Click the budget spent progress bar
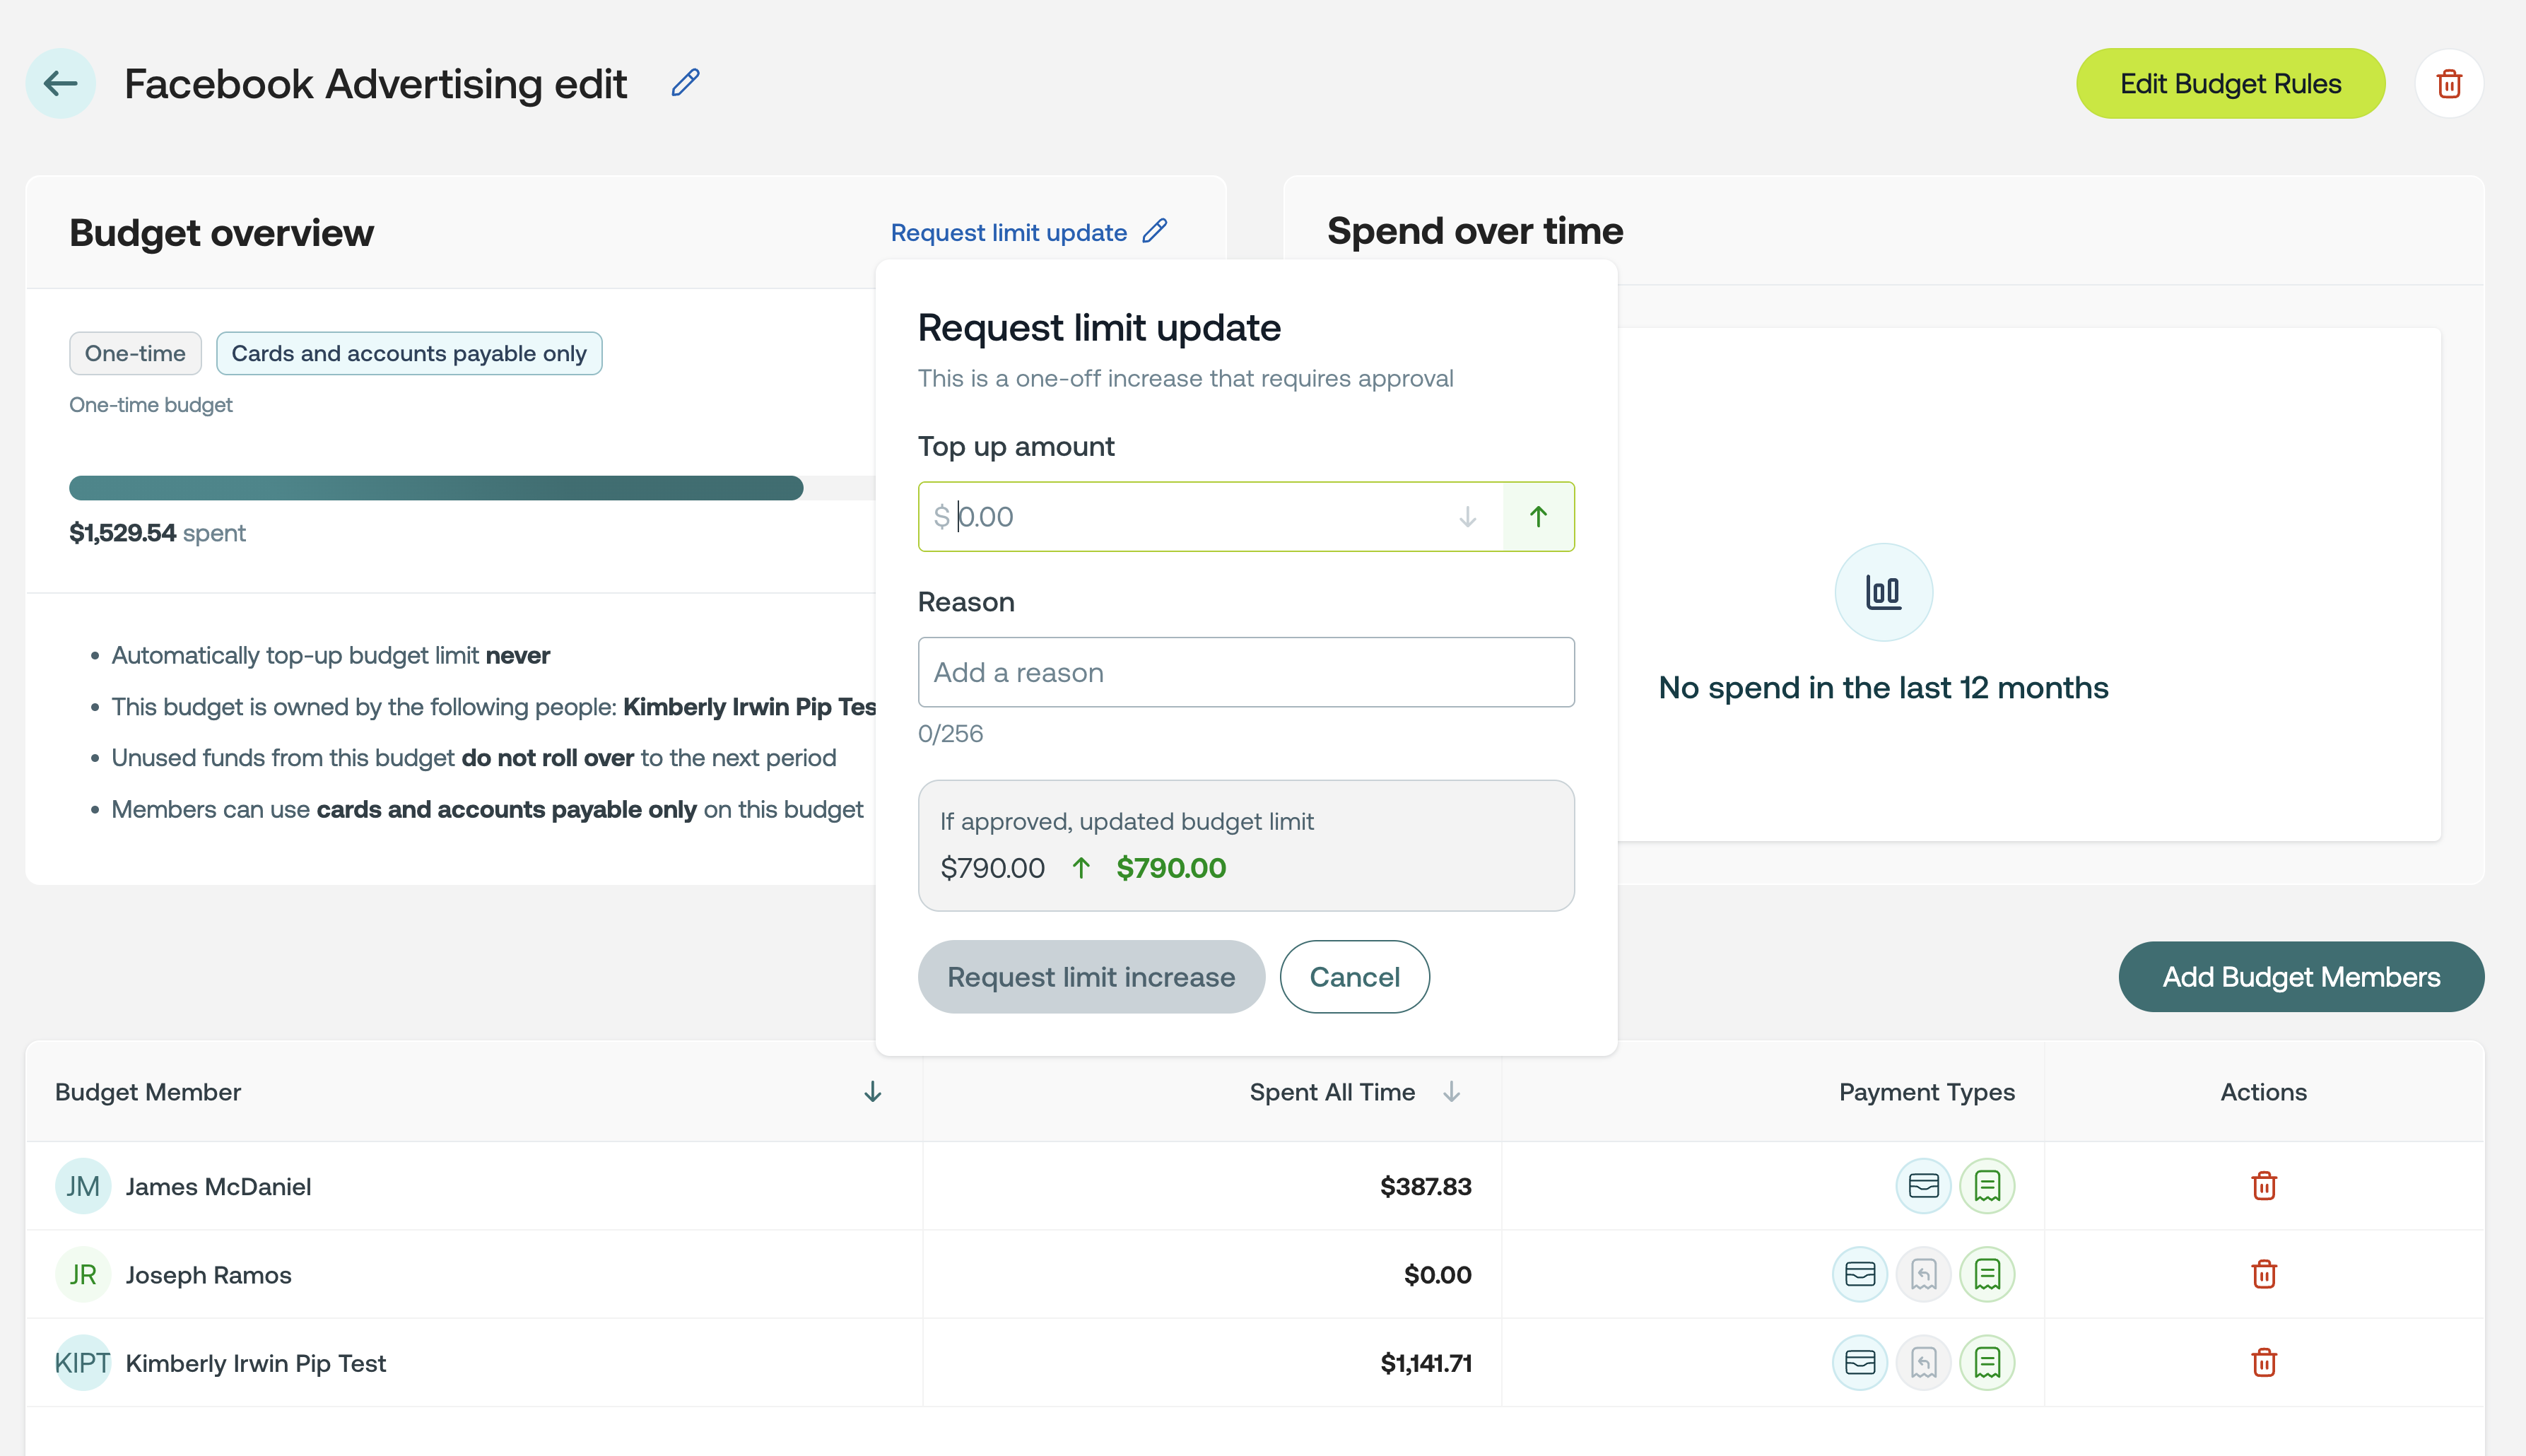2526x1456 pixels. click(472, 487)
